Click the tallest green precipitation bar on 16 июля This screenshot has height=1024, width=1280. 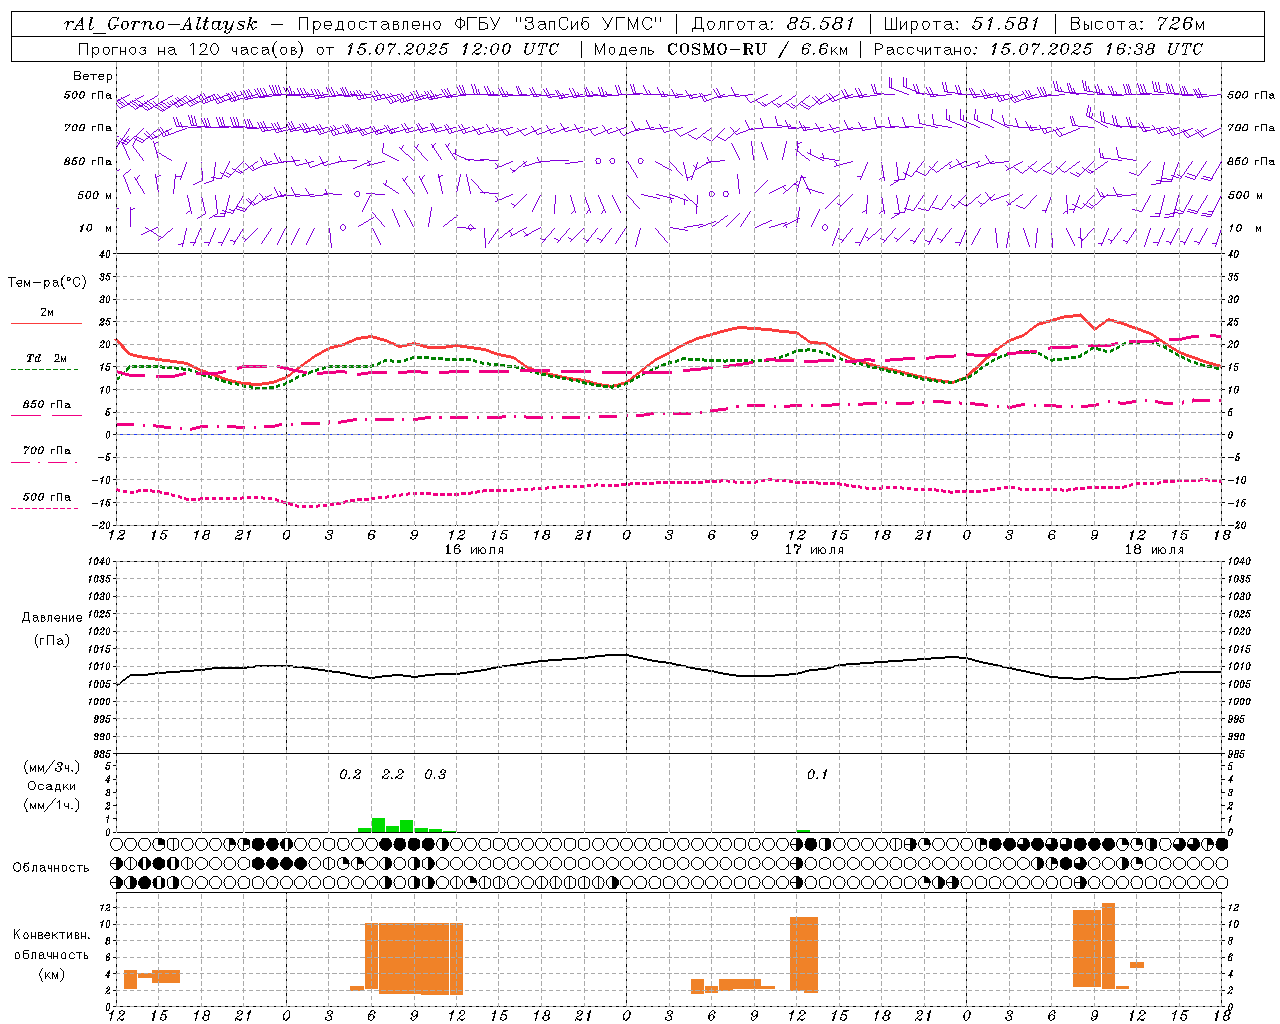tap(379, 825)
